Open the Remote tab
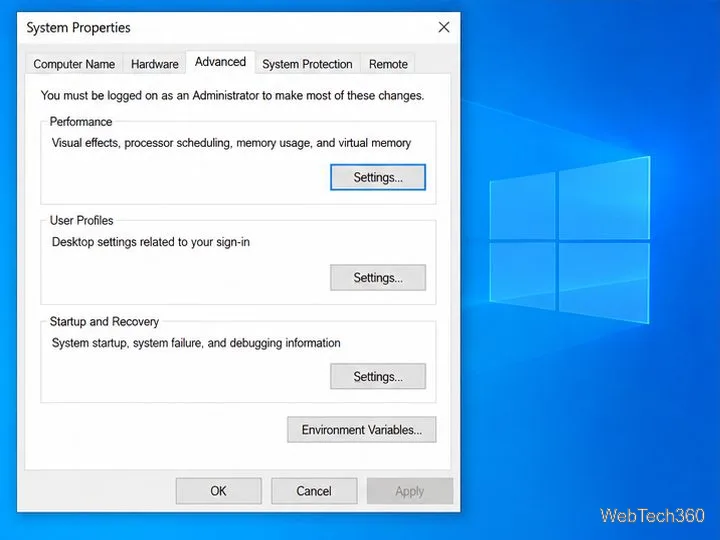 (x=388, y=64)
